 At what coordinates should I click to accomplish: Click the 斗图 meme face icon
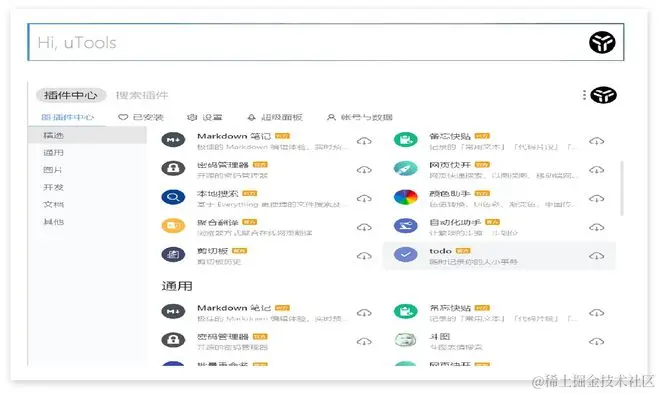click(x=406, y=340)
